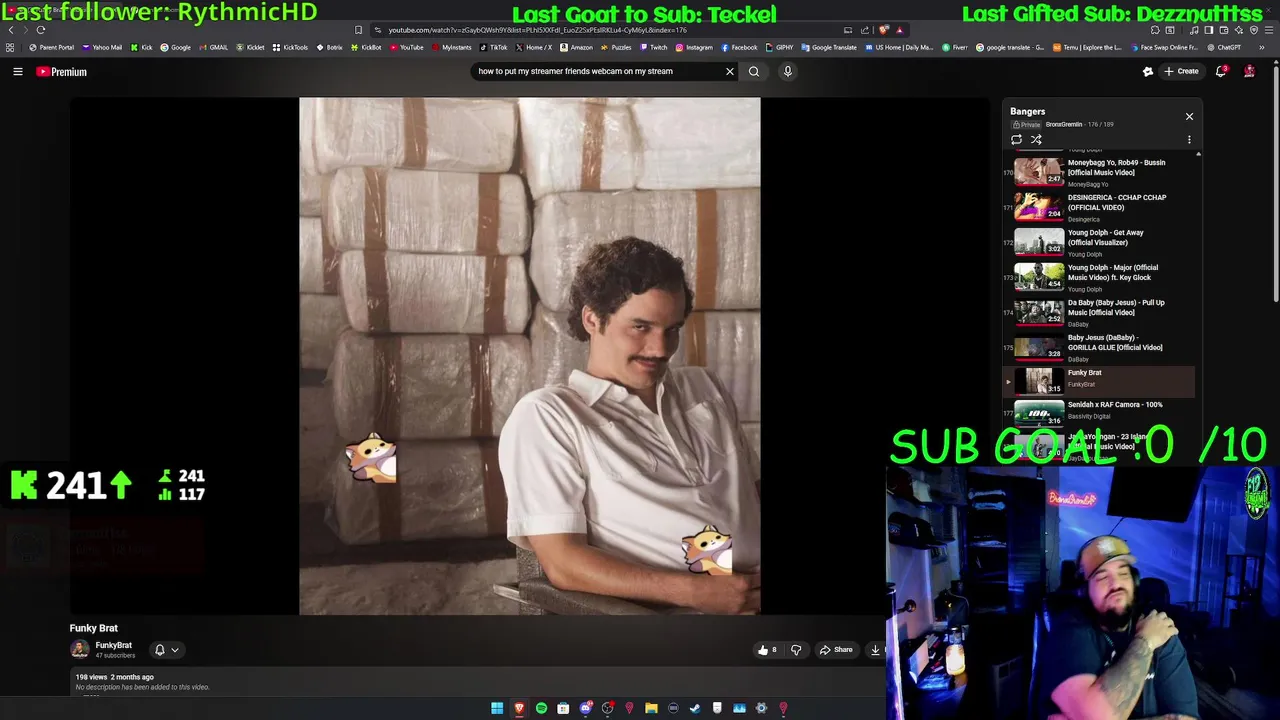Open the TikTok bookmark
1280x720 pixels.
[493, 47]
